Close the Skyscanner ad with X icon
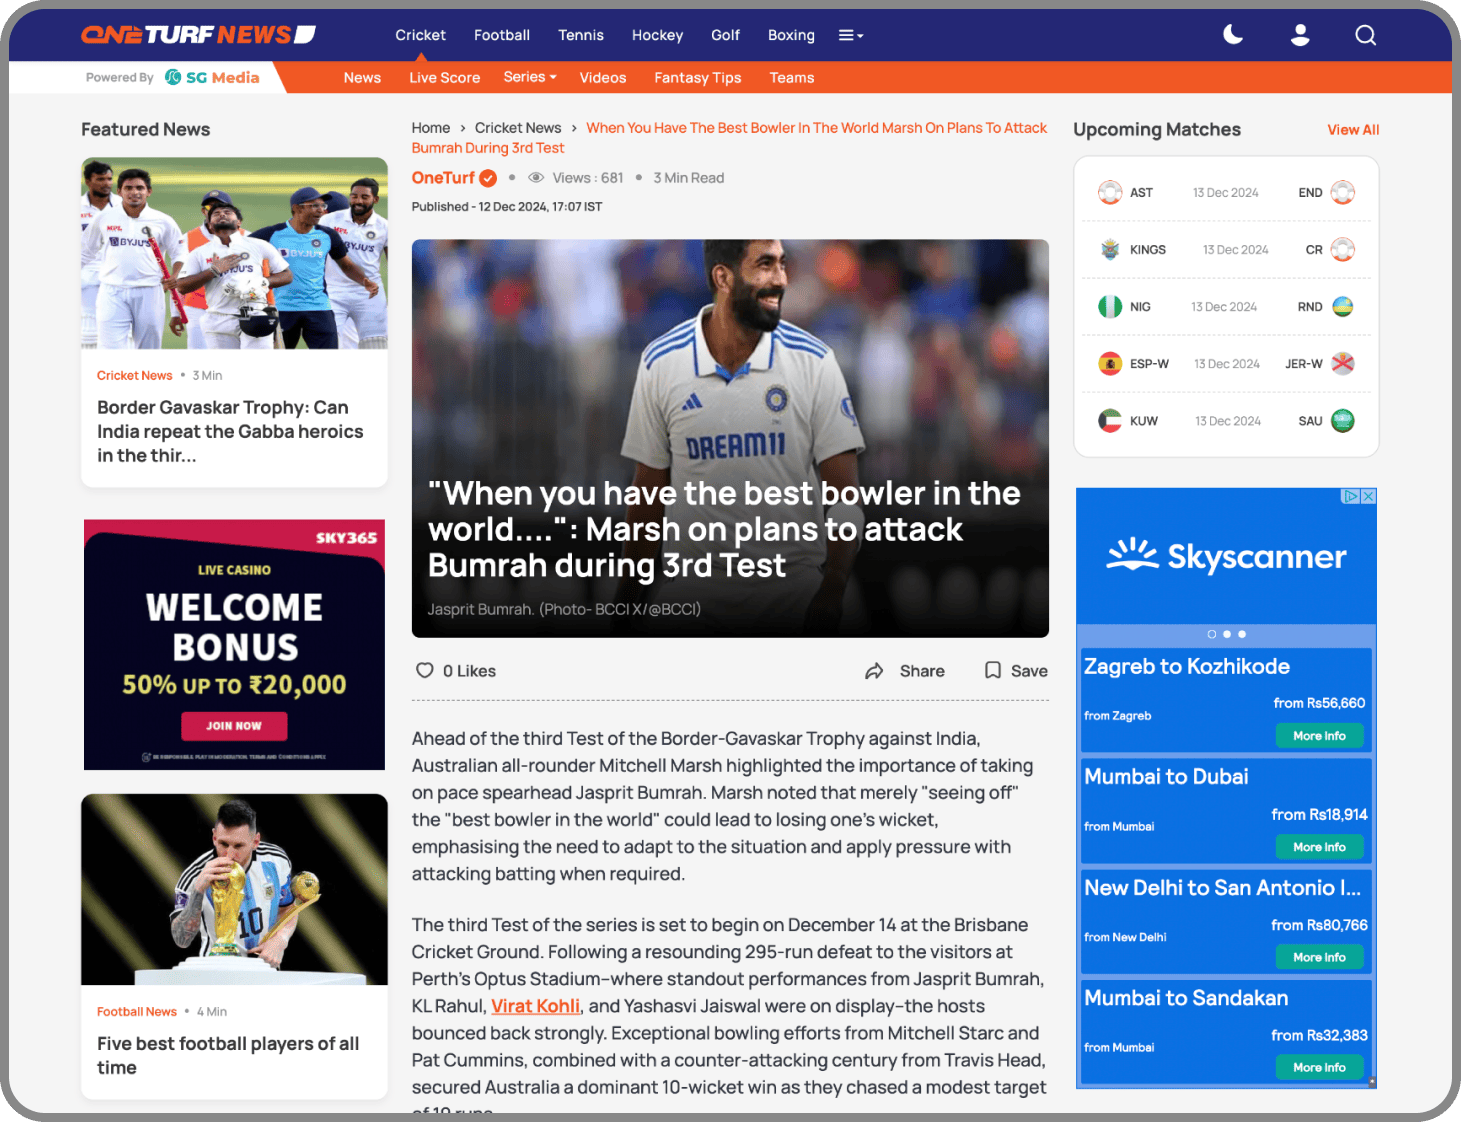The height and width of the screenshot is (1122, 1461). (x=1369, y=496)
